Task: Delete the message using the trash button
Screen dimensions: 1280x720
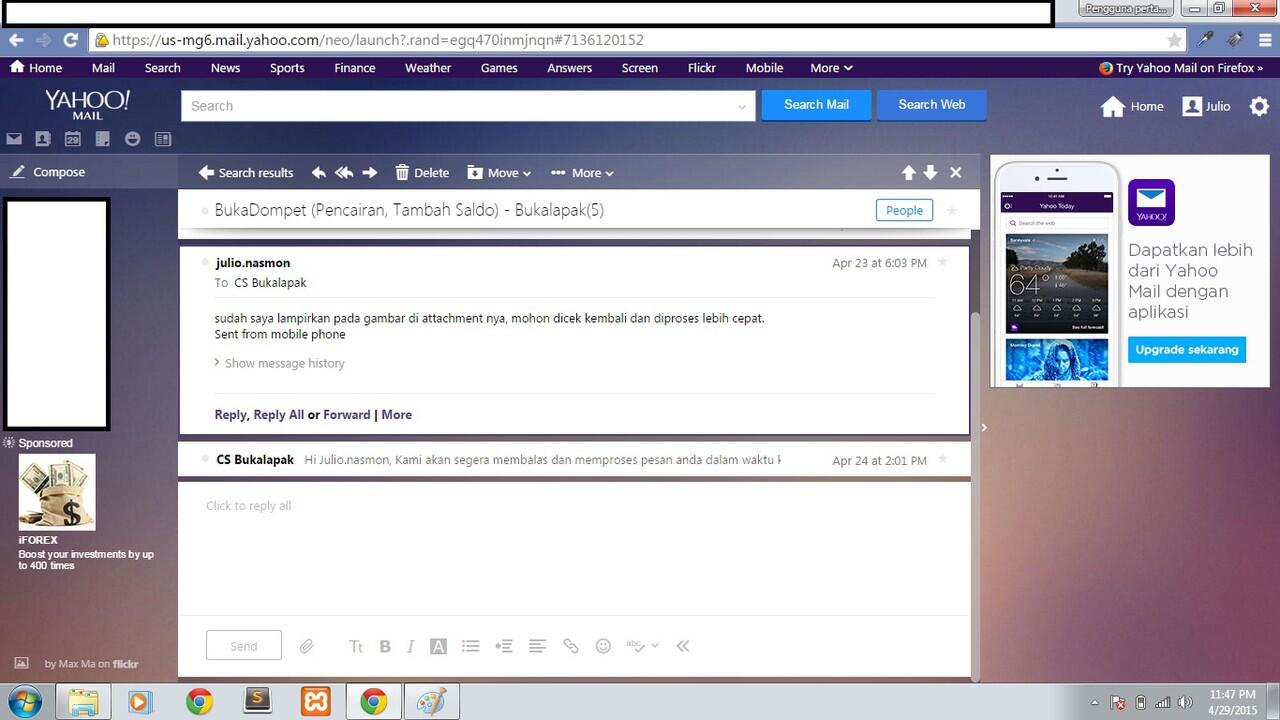Action: (422, 172)
